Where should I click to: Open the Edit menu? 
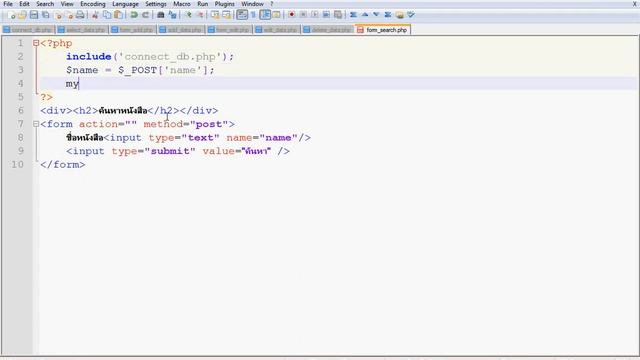pyautogui.click(x=24, y=4)
